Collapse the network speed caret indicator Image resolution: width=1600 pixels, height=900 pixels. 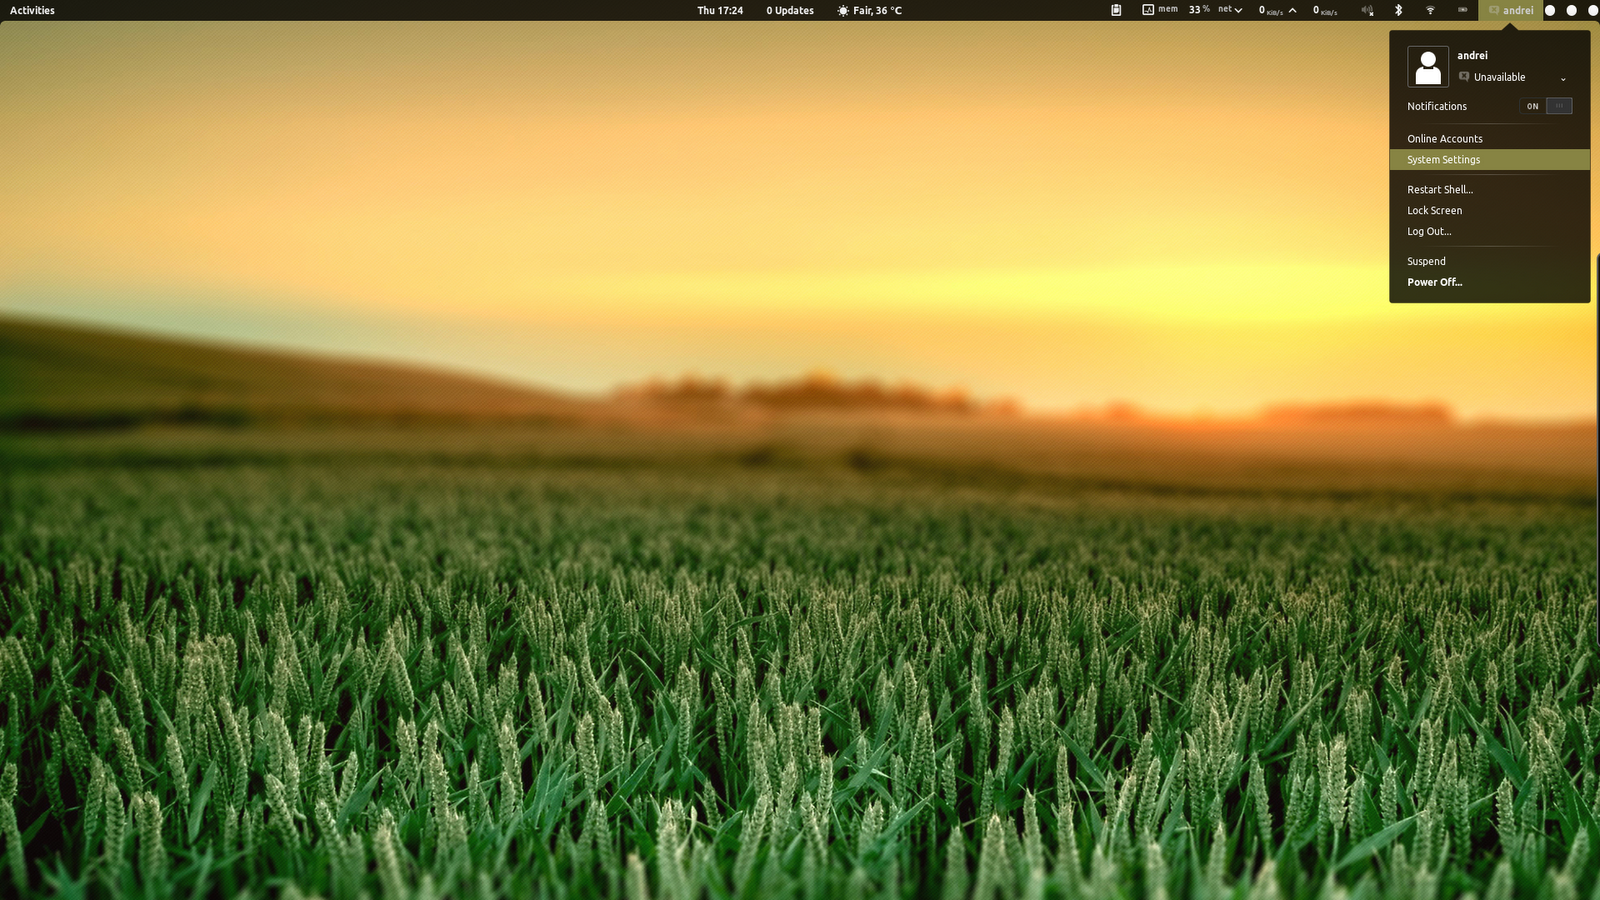[1291, 11]
